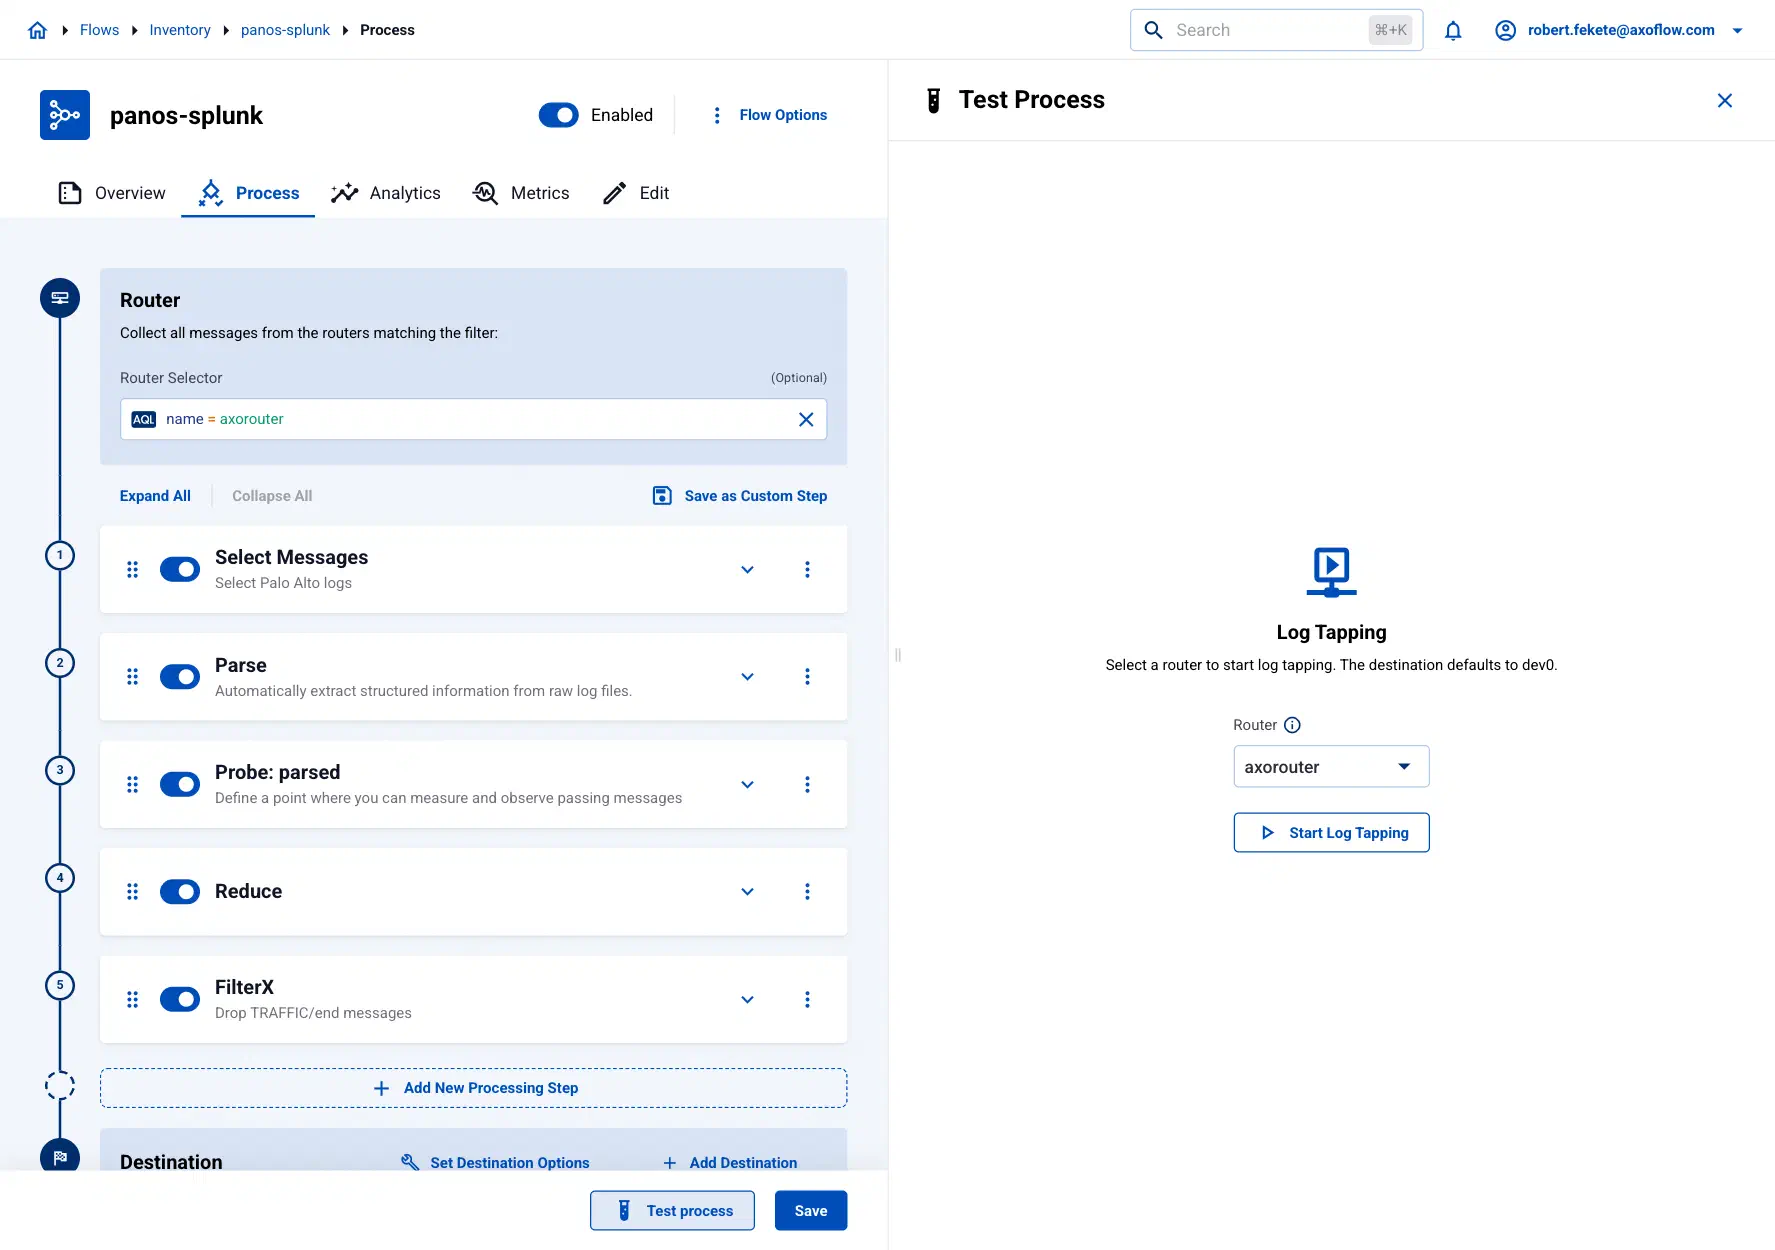
Task: Click Start Log Tapping button
Action: pos(1331,833)
